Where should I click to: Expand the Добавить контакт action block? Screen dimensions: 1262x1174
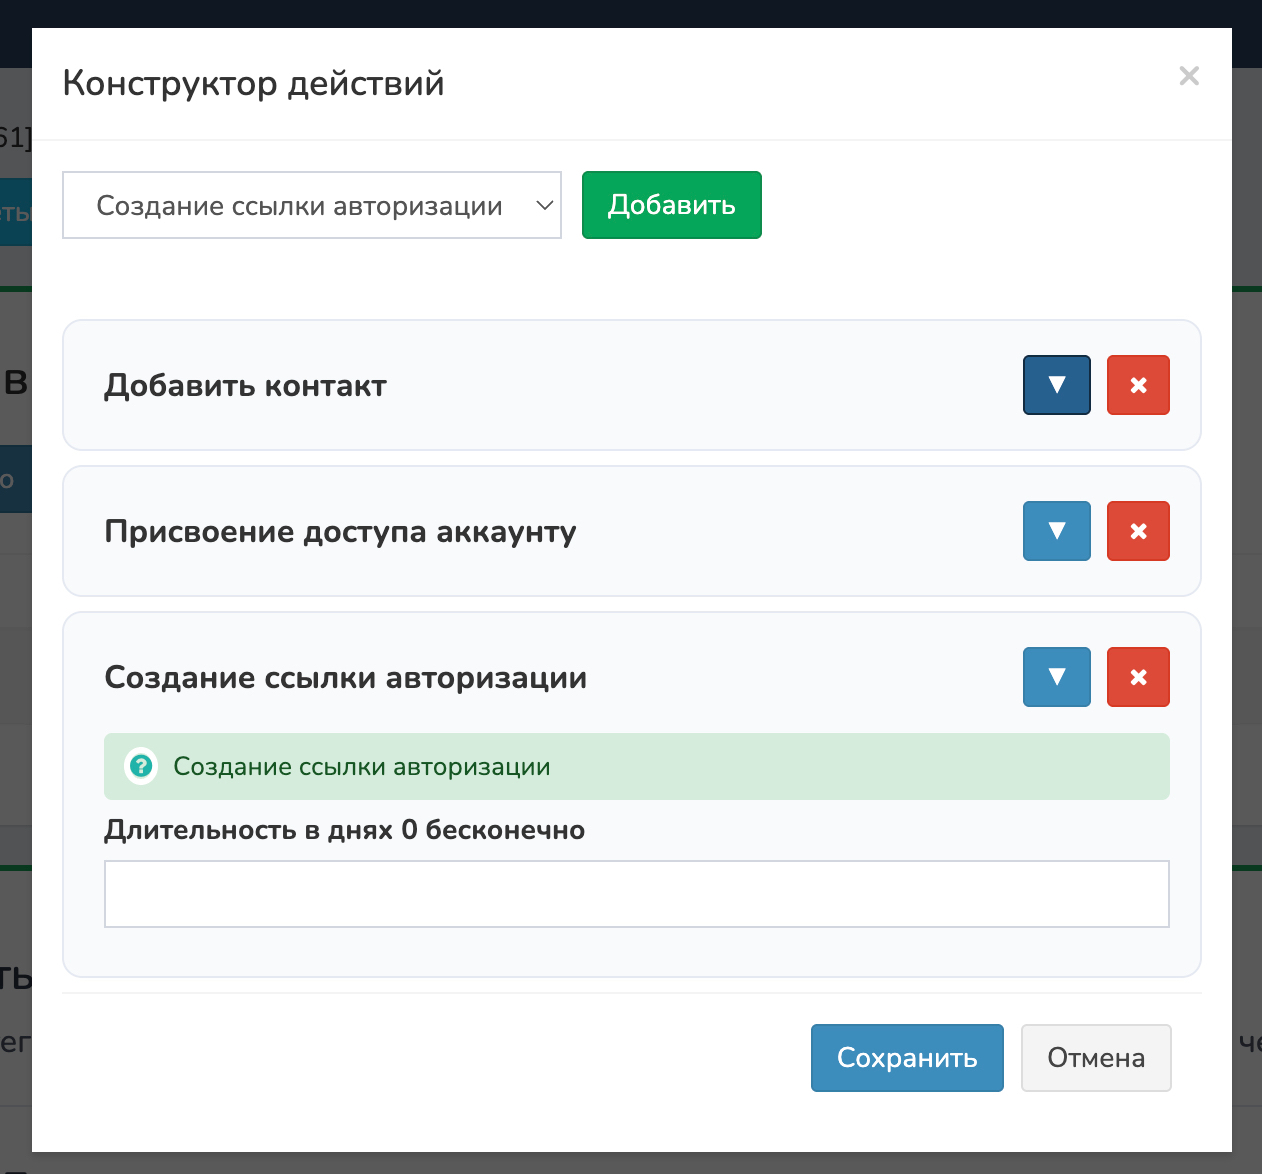coord(1056,385)
